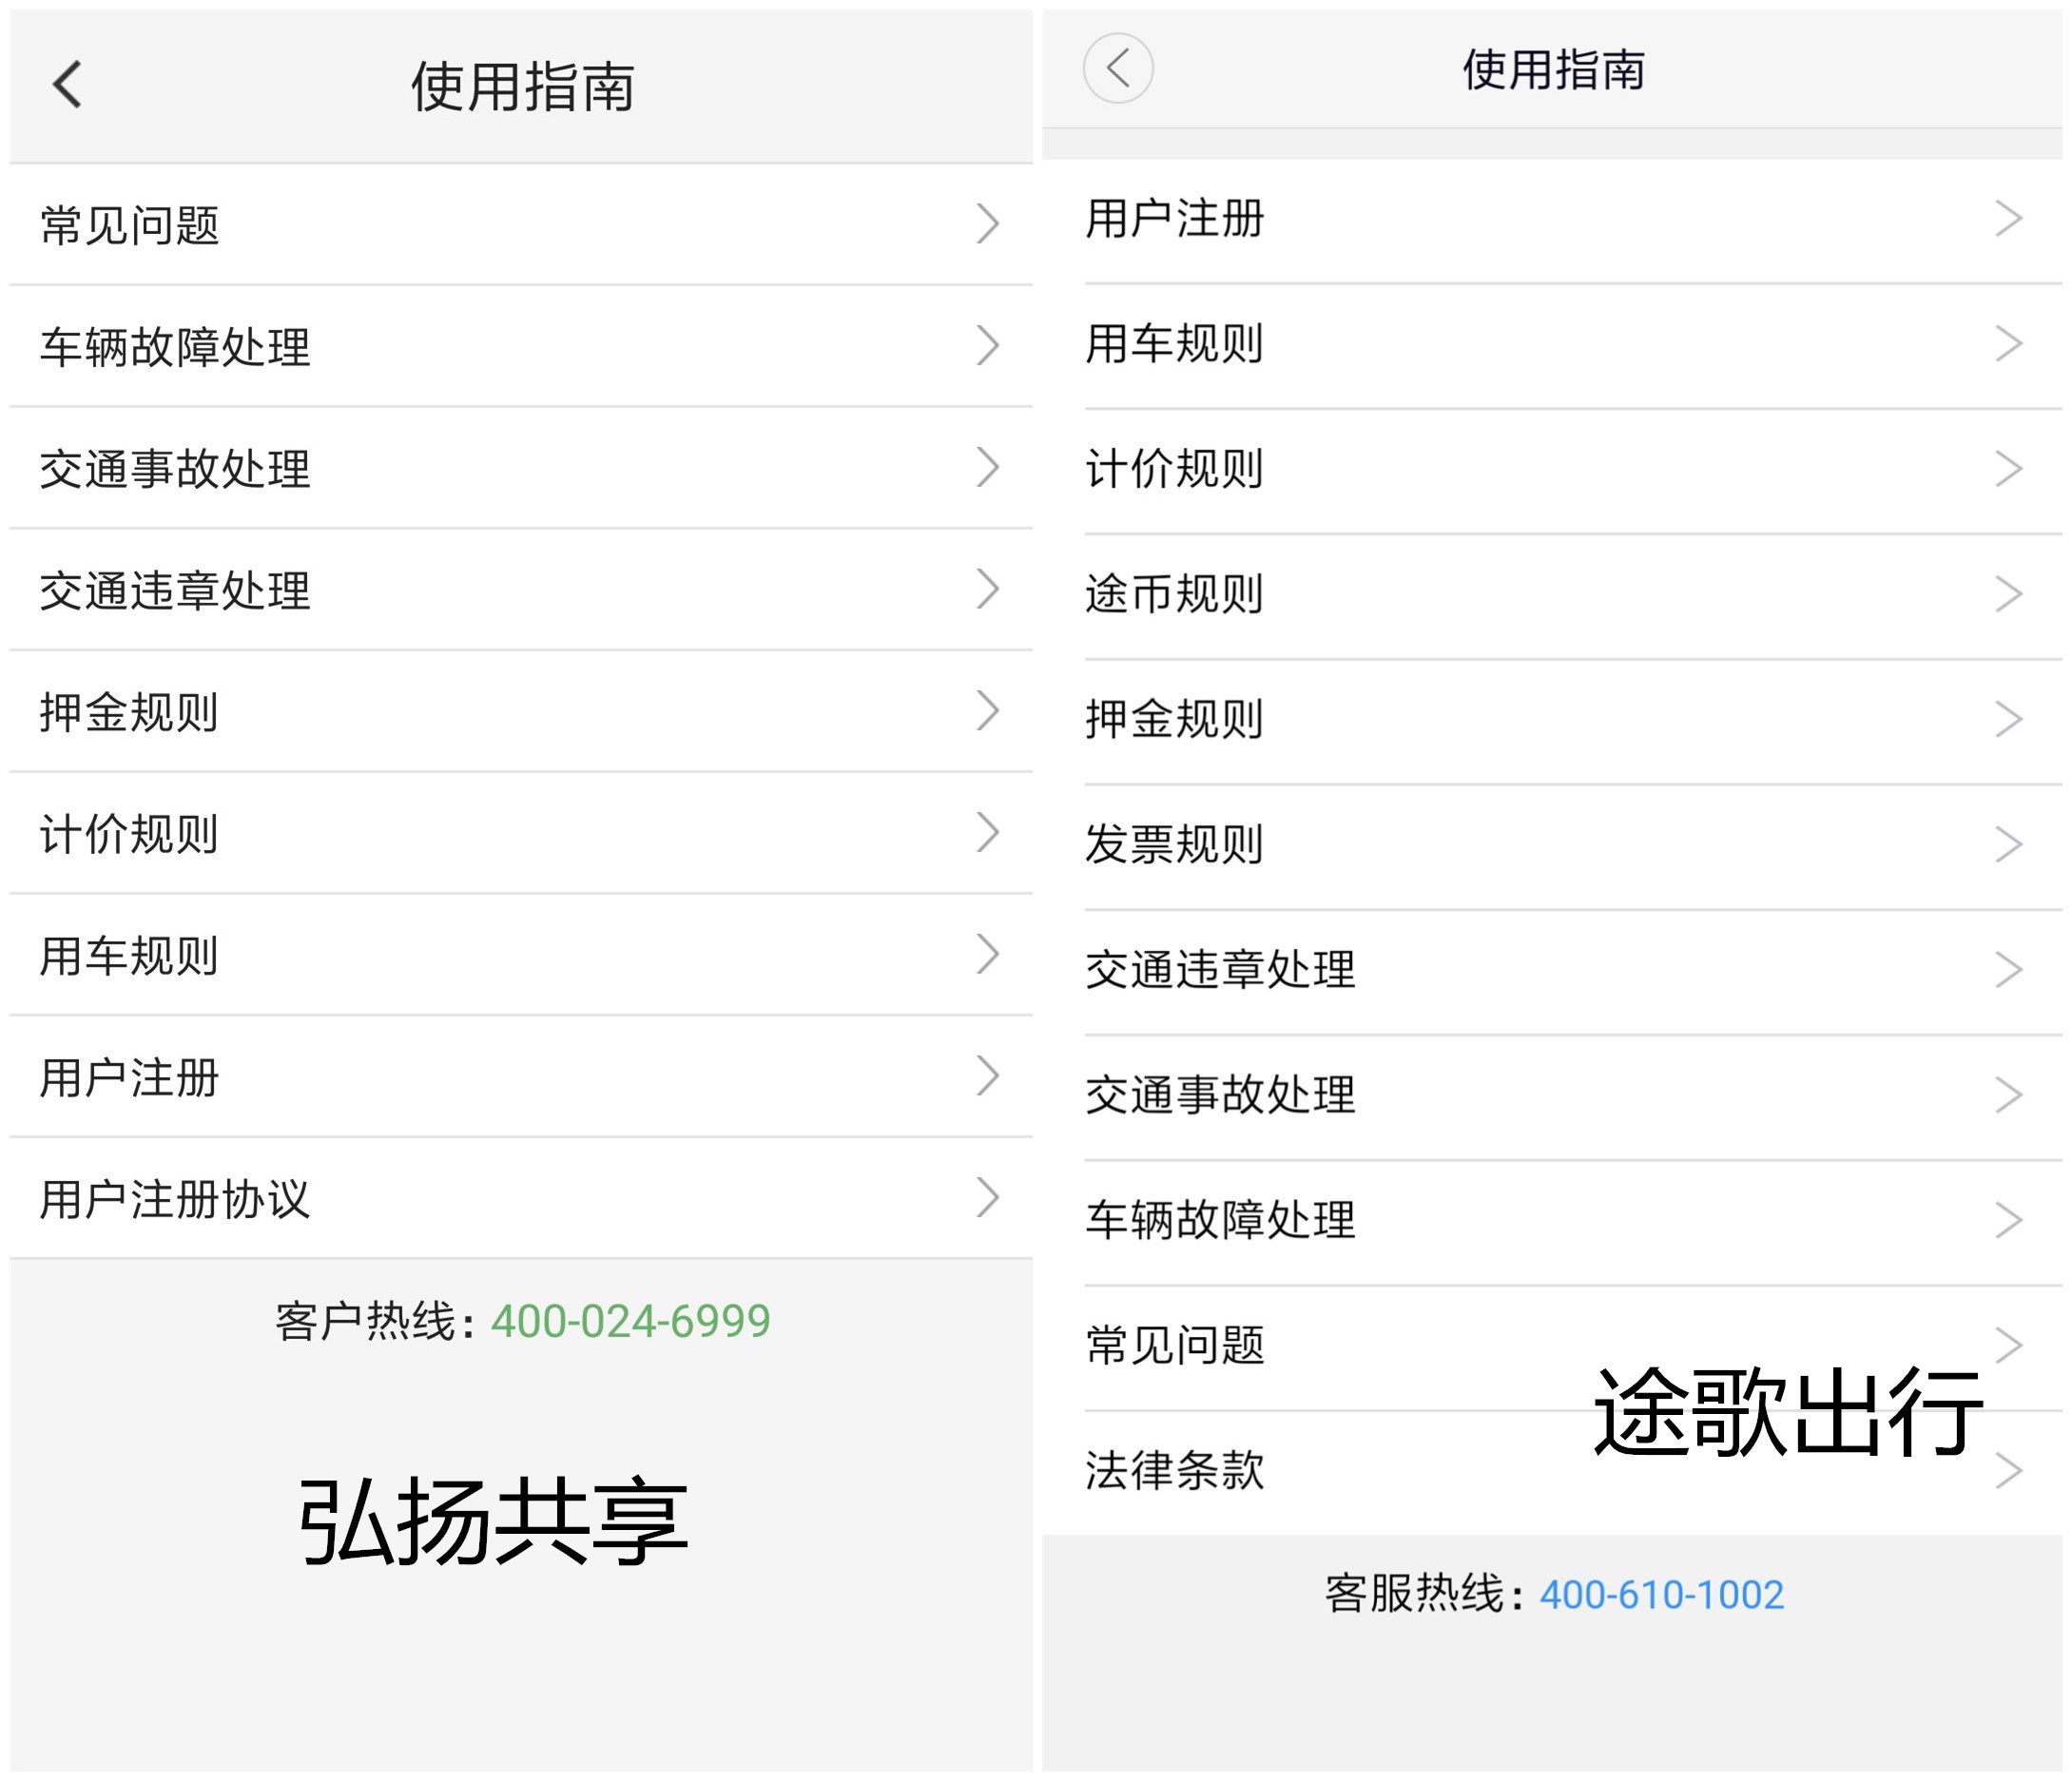Call the 400-610-1002 service hotline

coord(1661,1594)
